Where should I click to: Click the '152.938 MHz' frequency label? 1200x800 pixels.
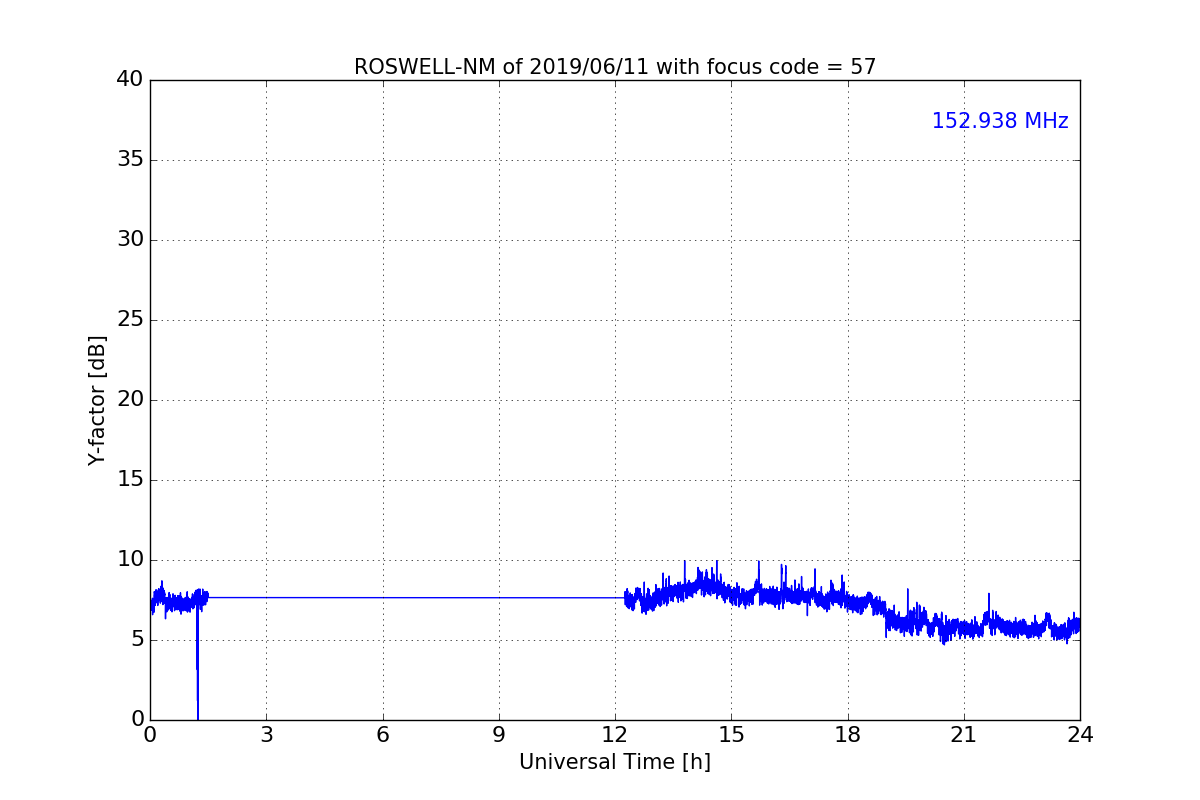[1000, 121]
